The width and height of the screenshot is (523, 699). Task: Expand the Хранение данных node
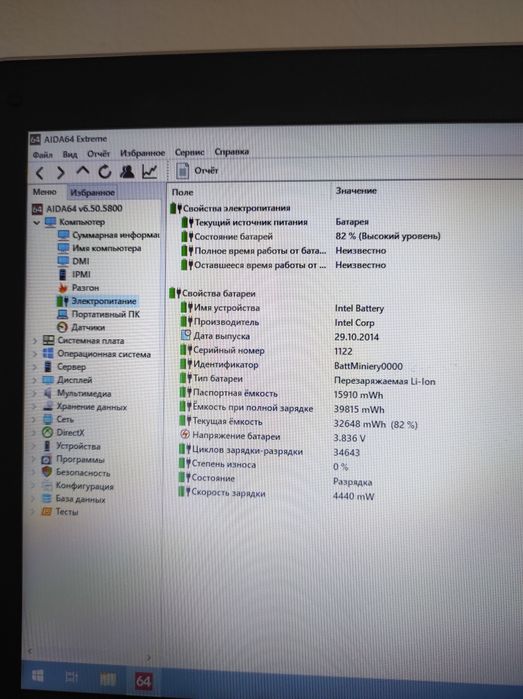[x=35, y=407]
